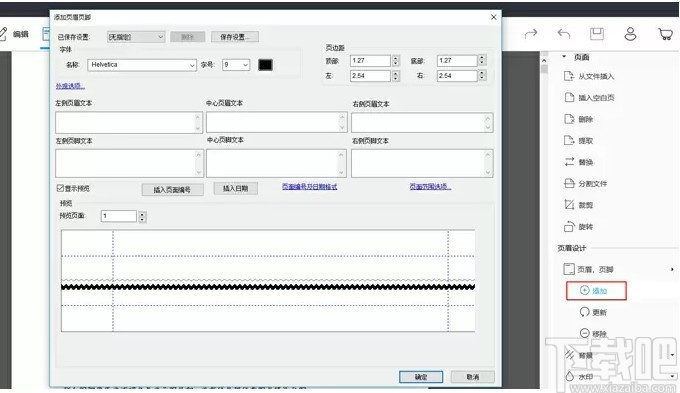
Task: Expand the 背景 dropdown arrow
Action: (x=673, y=355)
